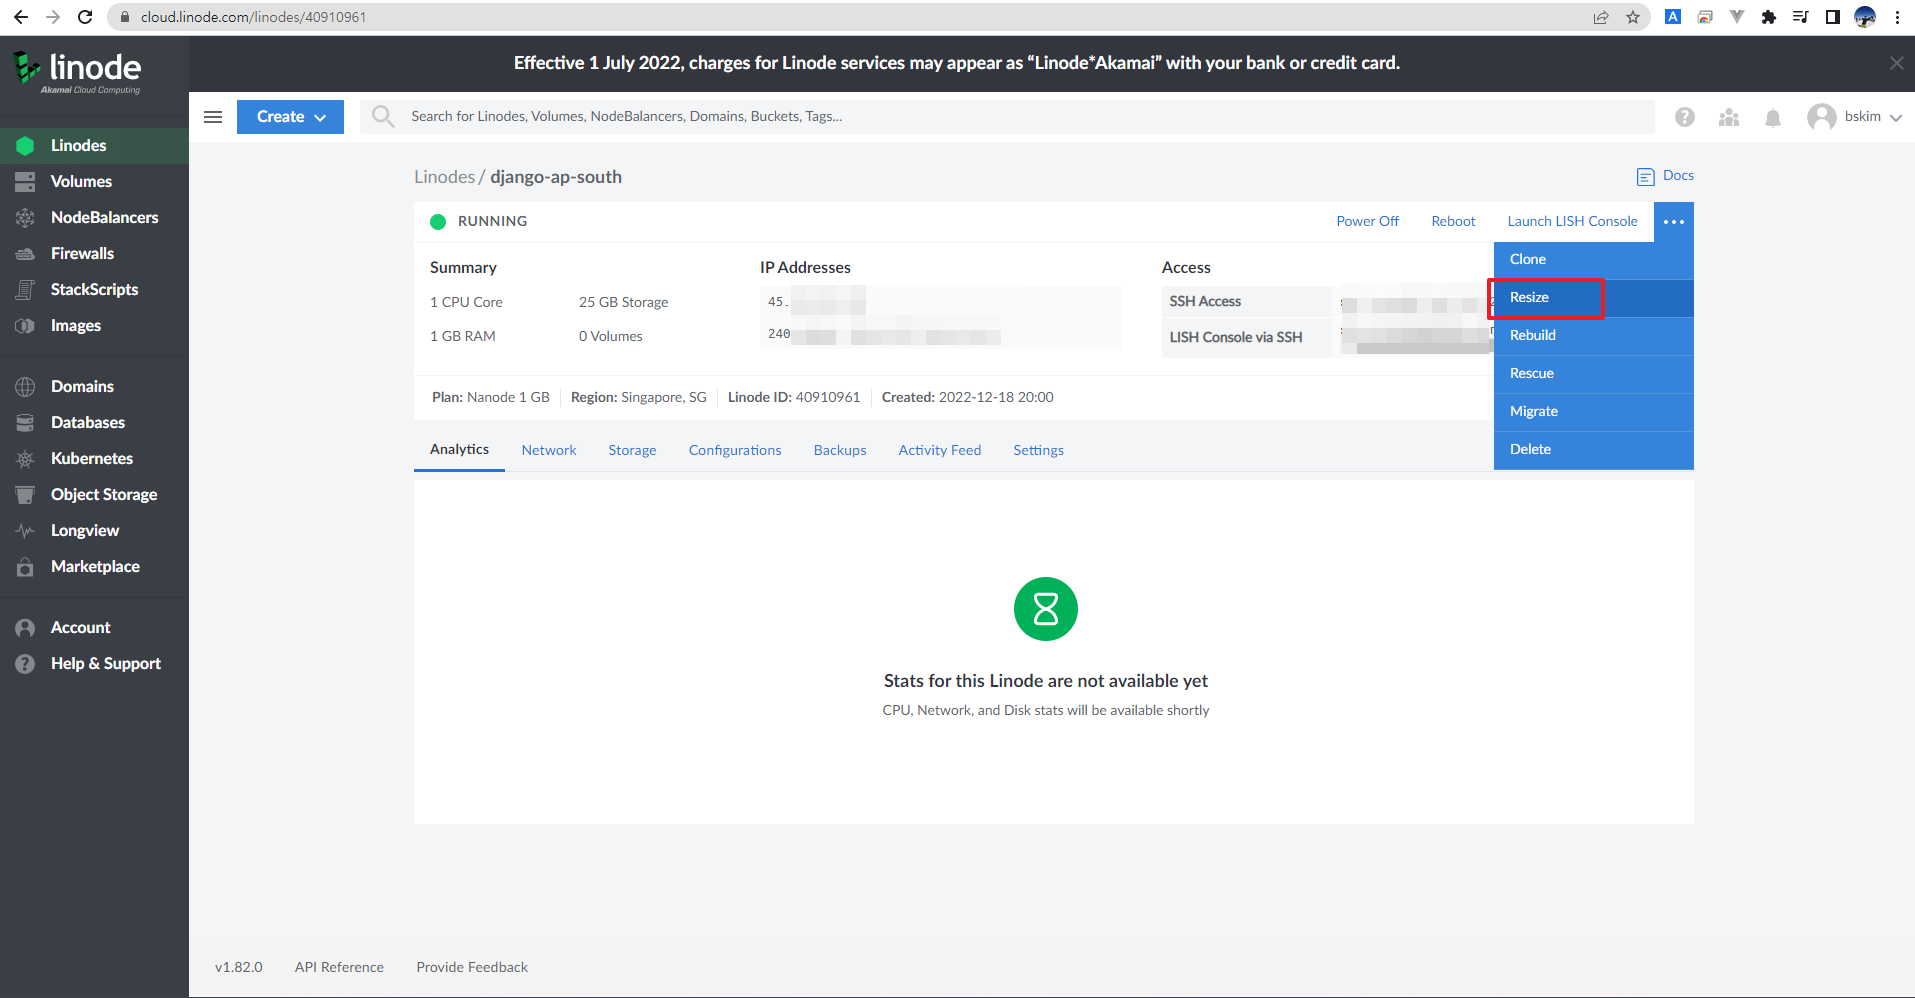Click the SSH Access label

tap(1205, 302)
